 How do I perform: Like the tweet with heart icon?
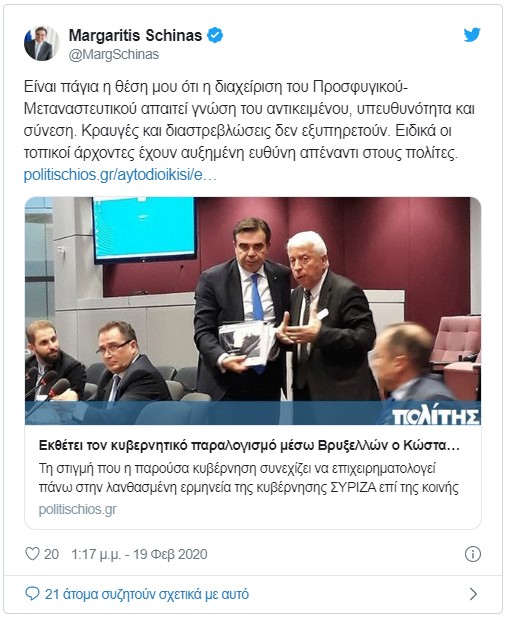[32, 554]
